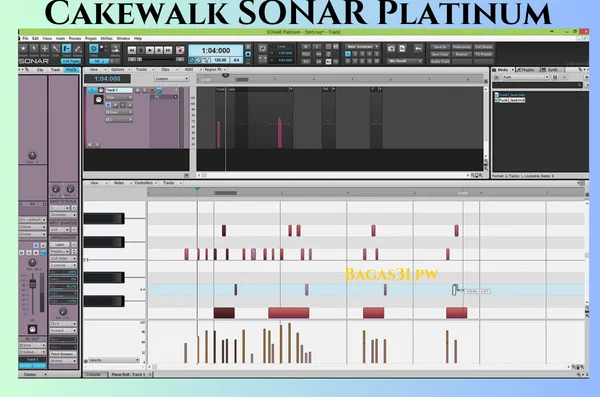Jump forward with fast-forward button
This screenshot has width=600, height=397.
[x=168, y=50]
